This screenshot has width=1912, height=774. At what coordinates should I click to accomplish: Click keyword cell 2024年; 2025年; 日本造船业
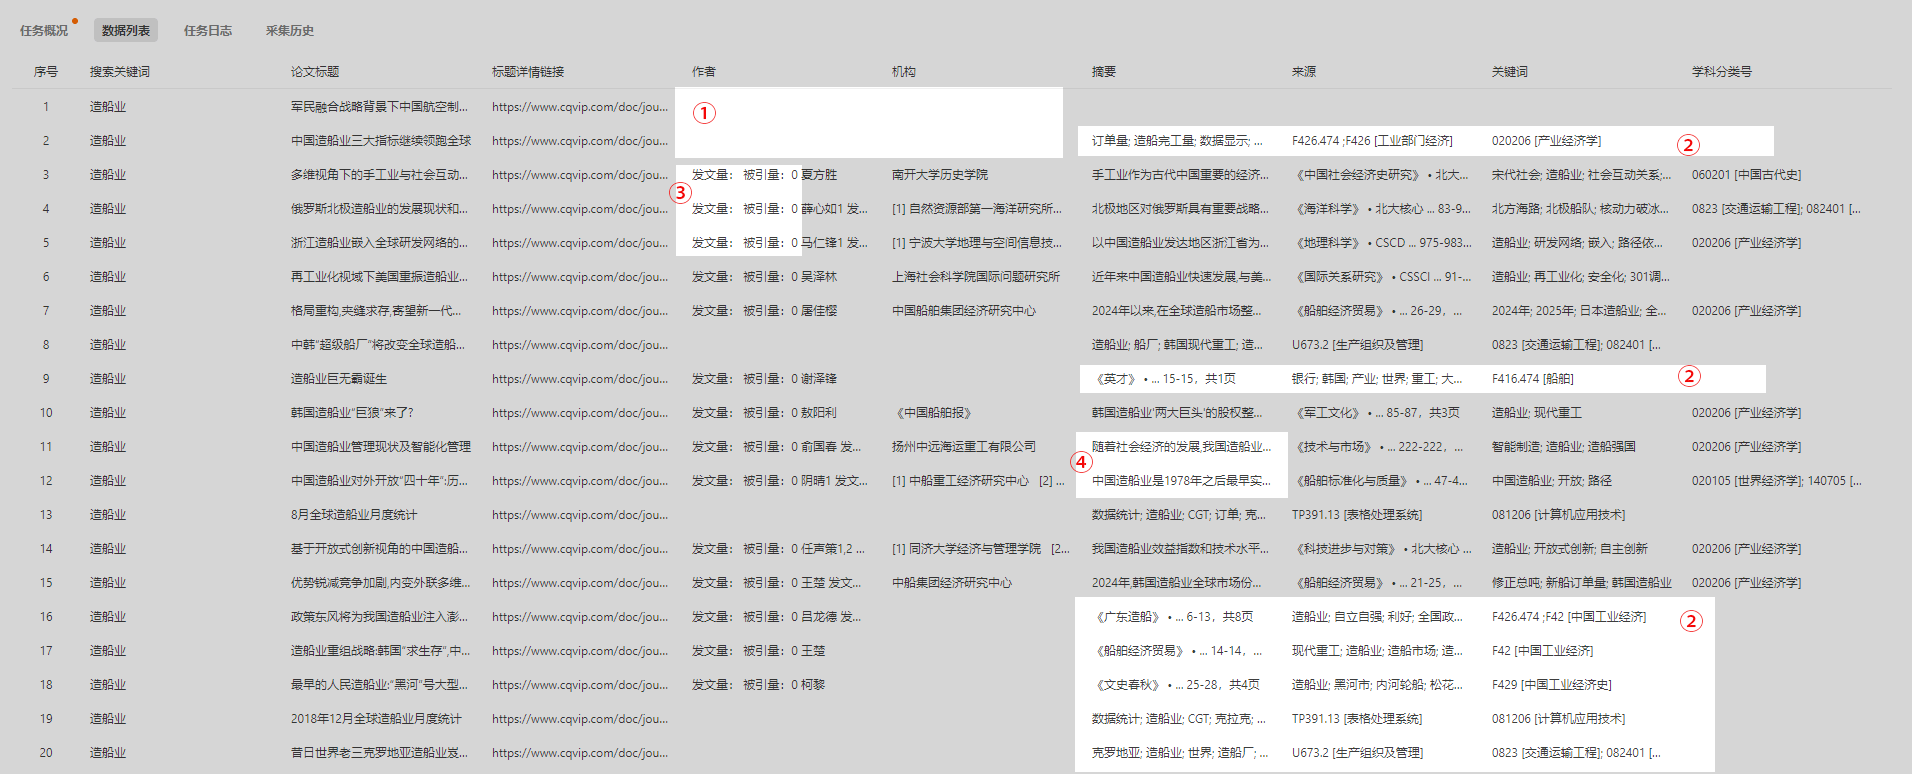(x=1579, y=311)
